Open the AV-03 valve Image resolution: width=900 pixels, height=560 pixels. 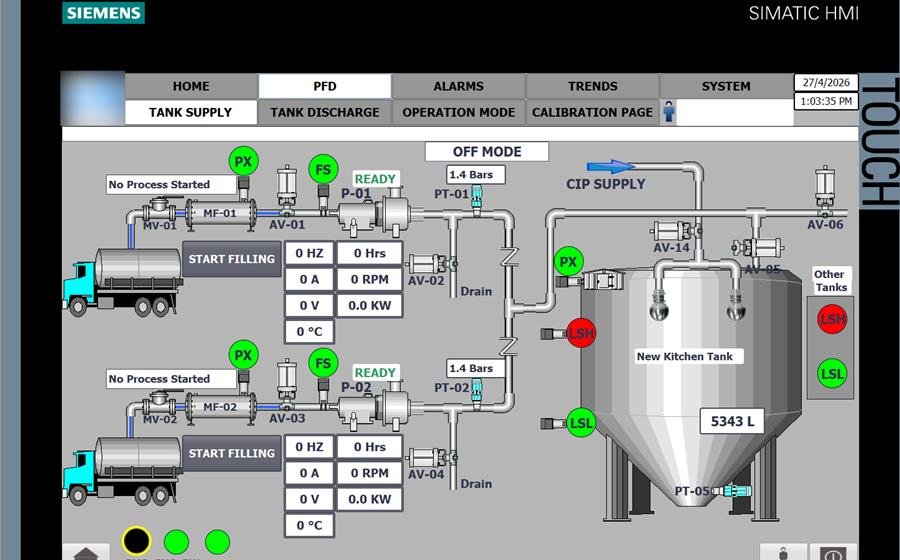point(286,386)
